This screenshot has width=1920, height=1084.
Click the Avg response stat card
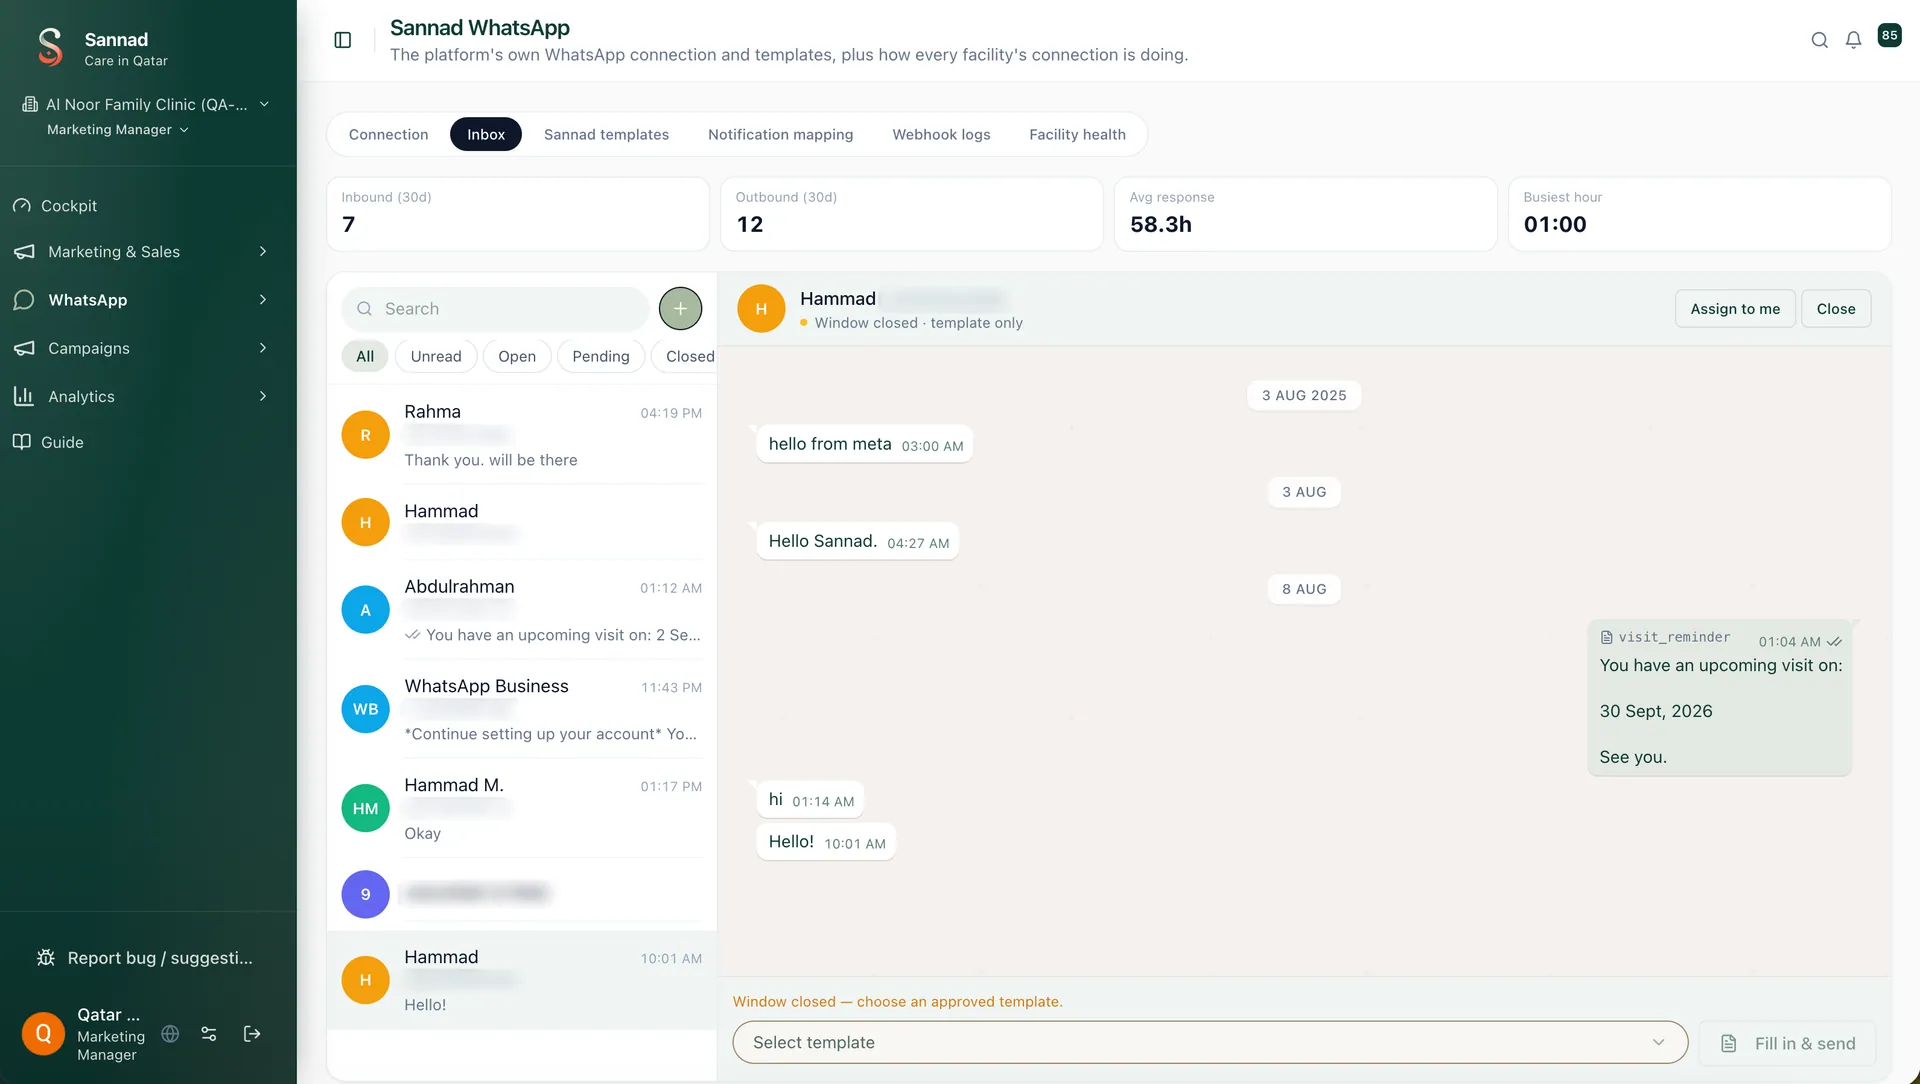click(1306, 214)
